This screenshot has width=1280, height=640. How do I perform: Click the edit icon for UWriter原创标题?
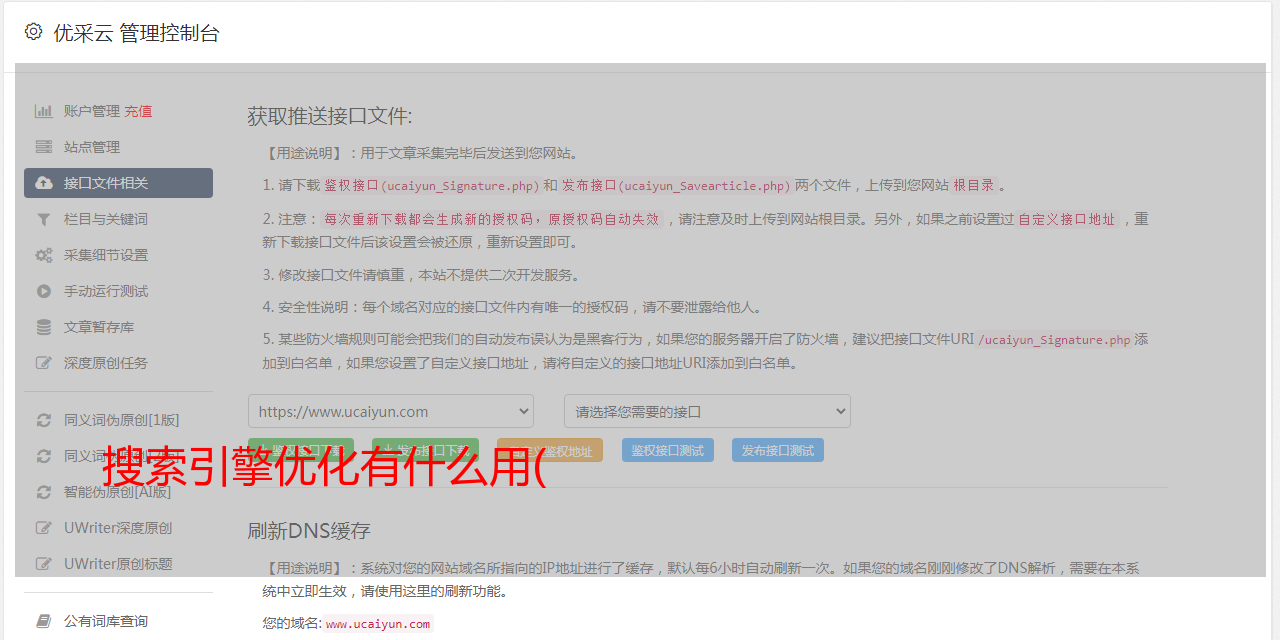tap(44, 564)
